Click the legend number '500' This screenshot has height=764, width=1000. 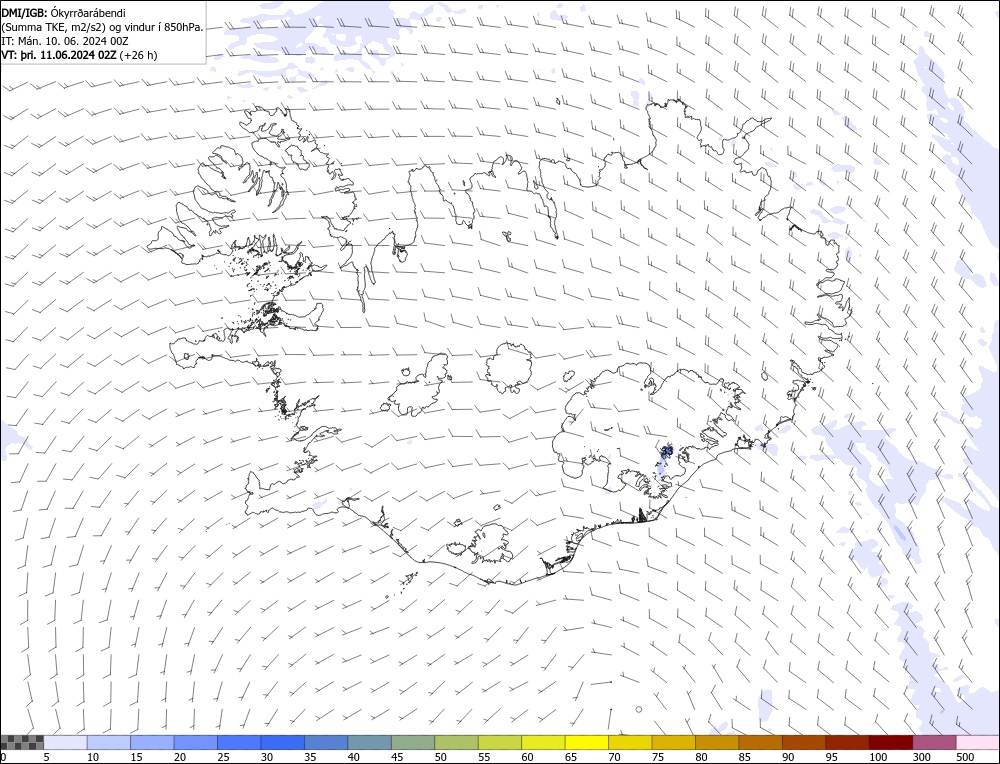(x=965, y=757)
